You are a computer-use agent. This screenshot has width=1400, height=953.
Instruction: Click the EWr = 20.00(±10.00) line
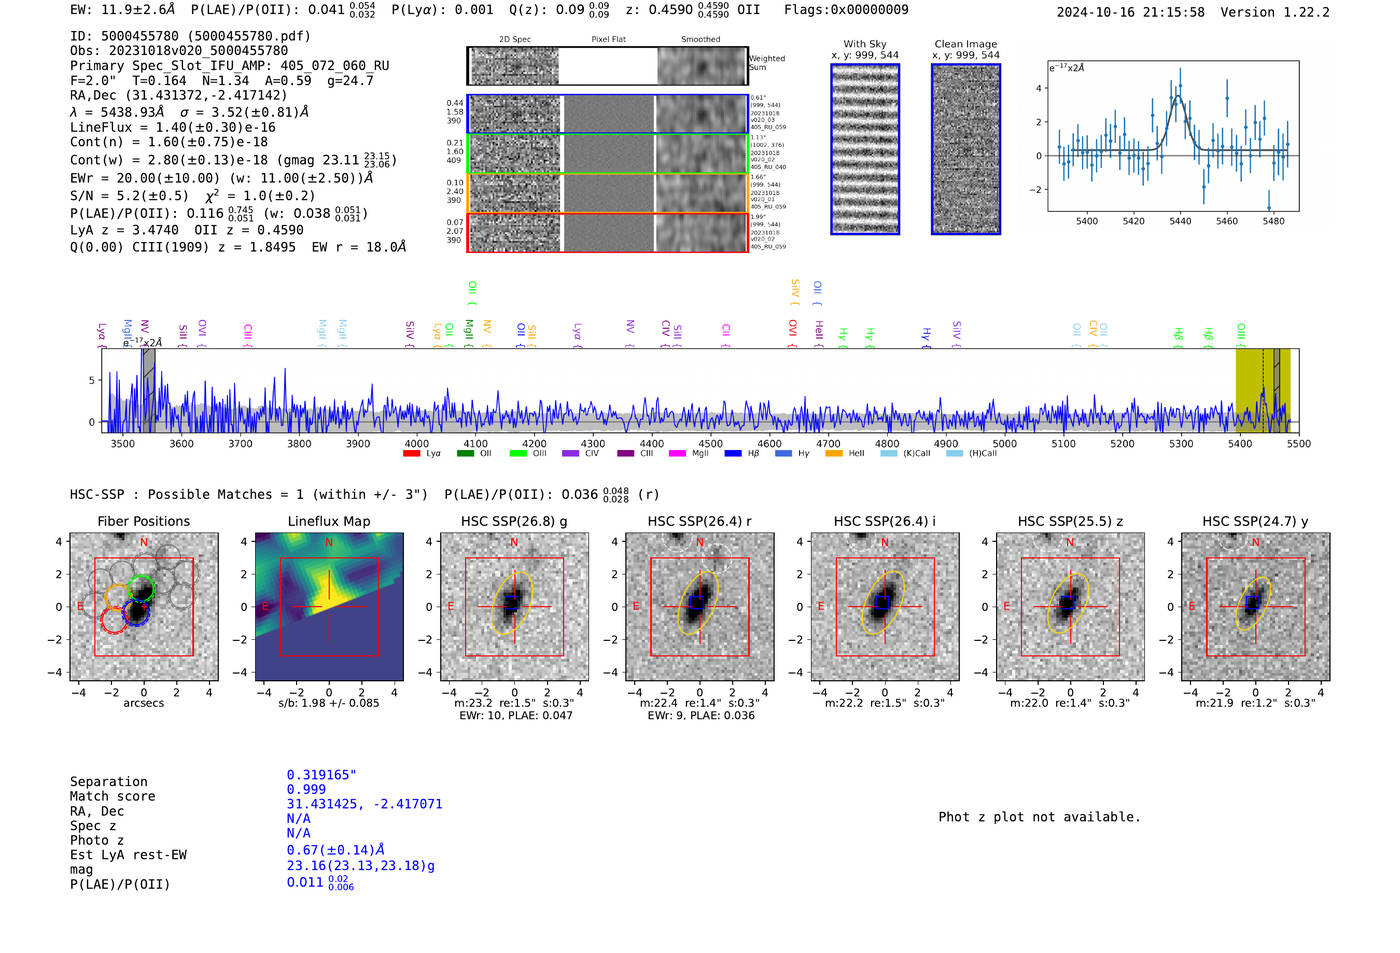221,178
